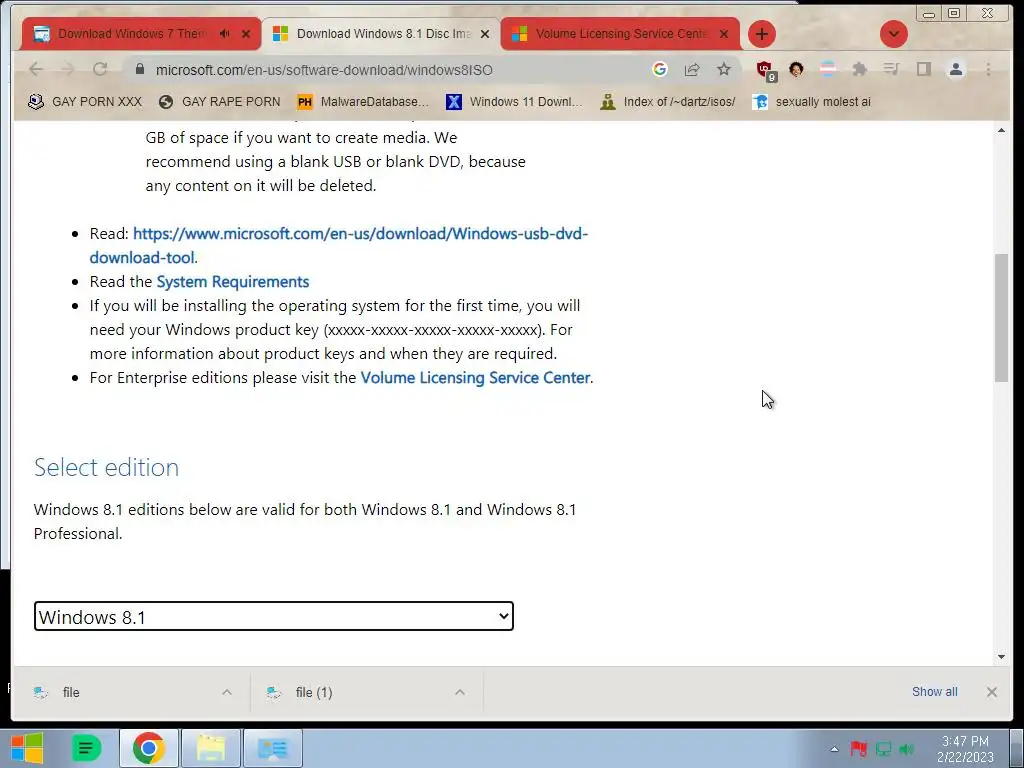Share this page using the share icon
This screenshot has width=1024, height=768.
tap(692, 69)
